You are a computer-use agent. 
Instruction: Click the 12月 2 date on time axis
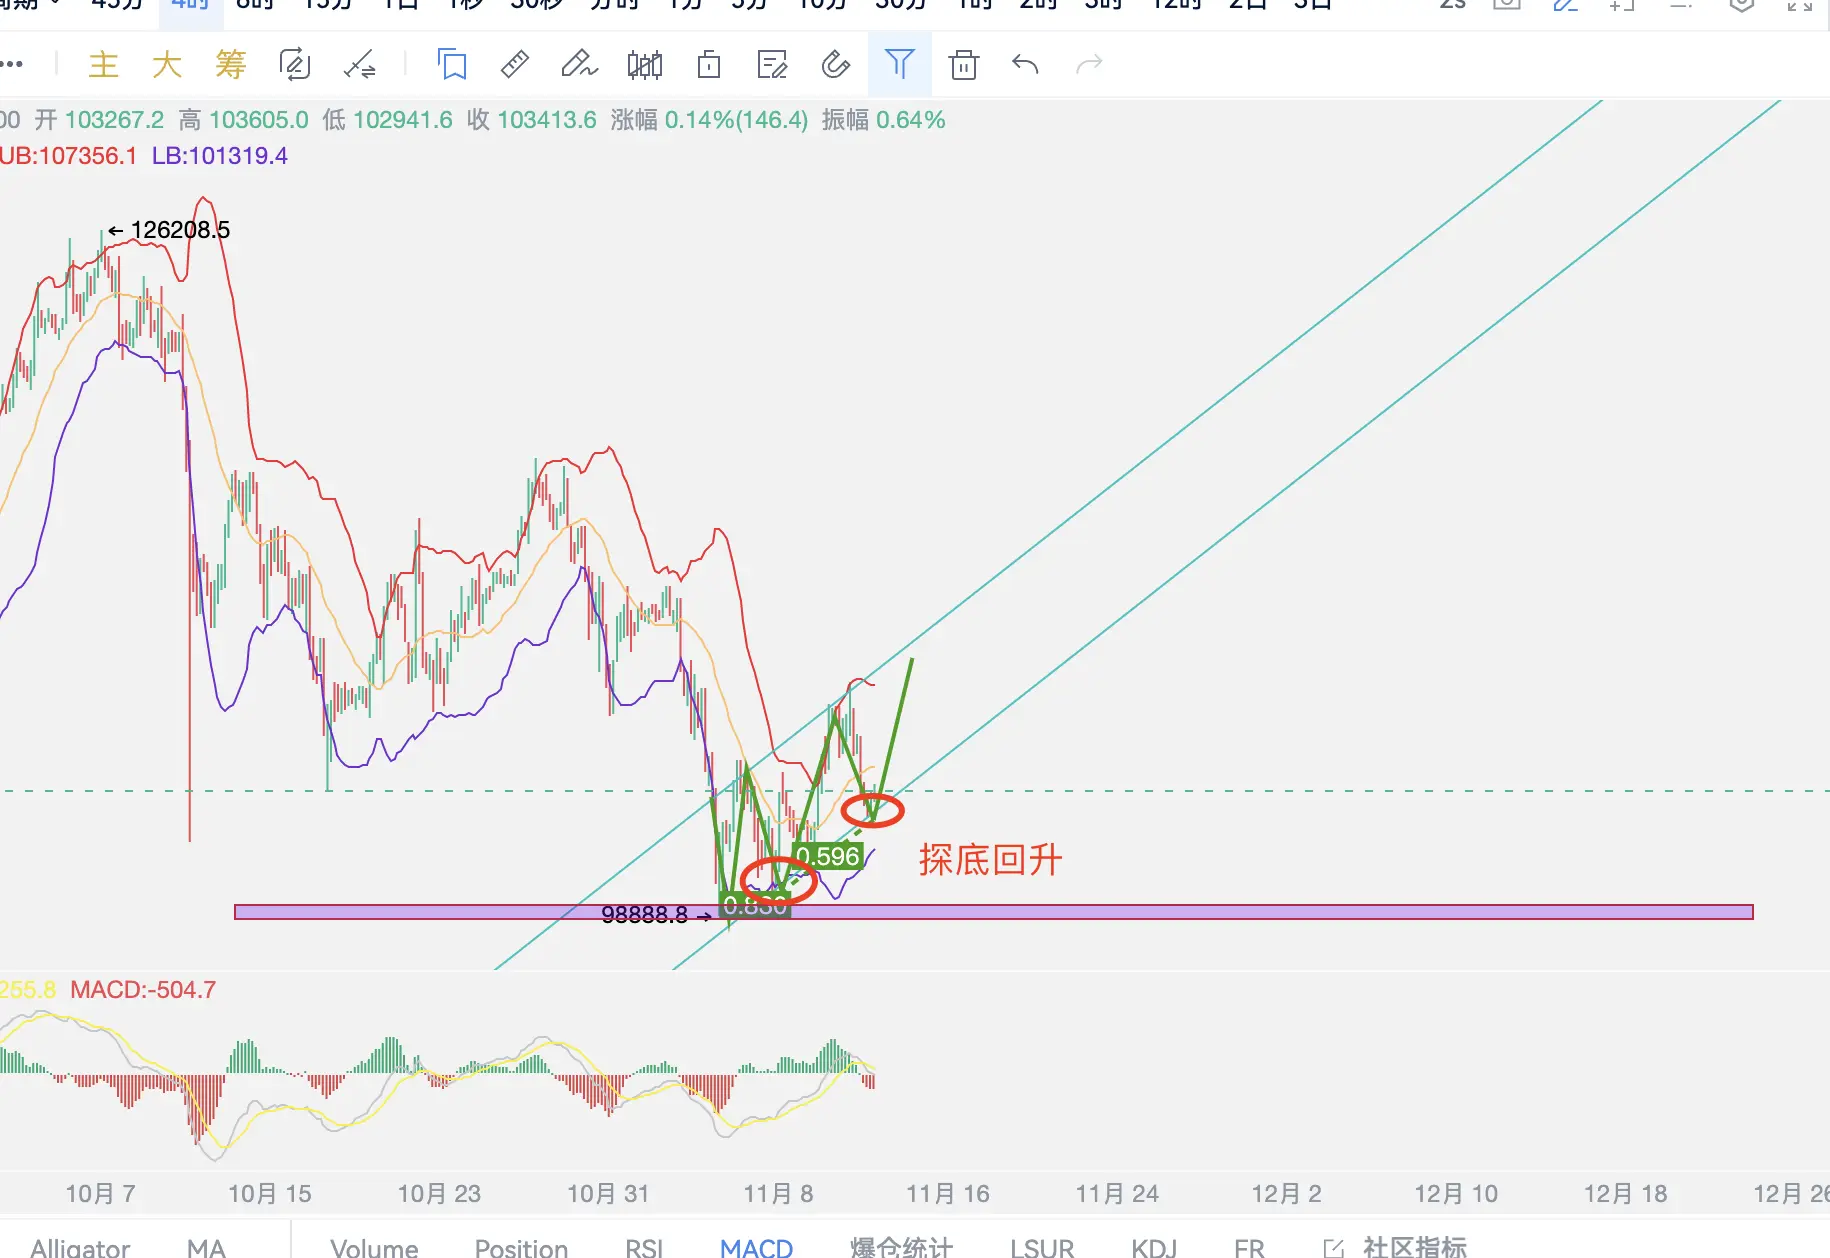pos(1287,1194)
